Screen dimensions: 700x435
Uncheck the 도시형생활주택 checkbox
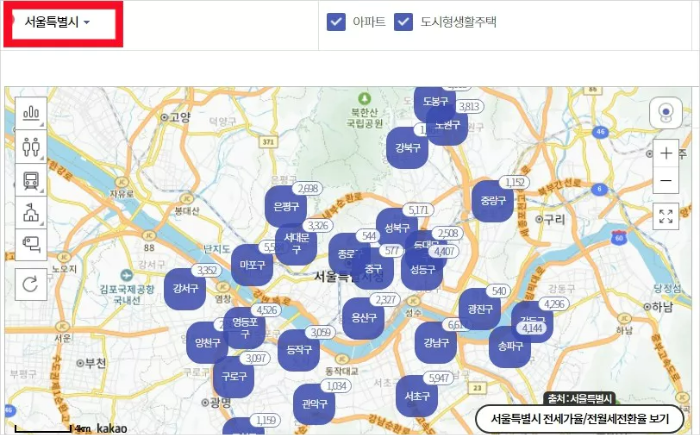[x=404, y=21]
